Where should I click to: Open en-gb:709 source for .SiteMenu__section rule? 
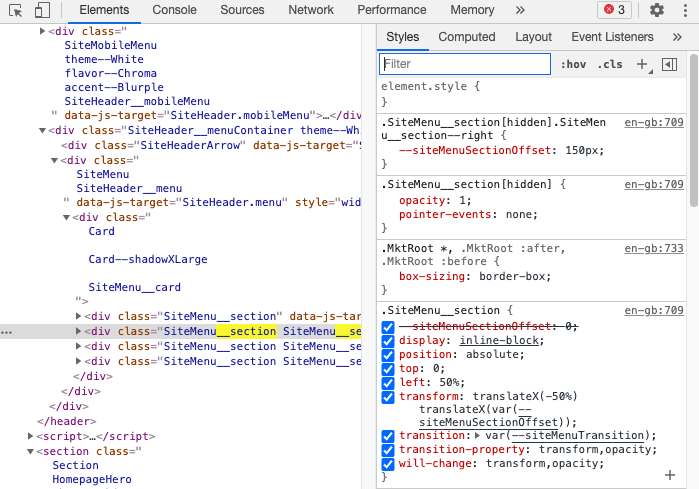(x=654, y=310)
